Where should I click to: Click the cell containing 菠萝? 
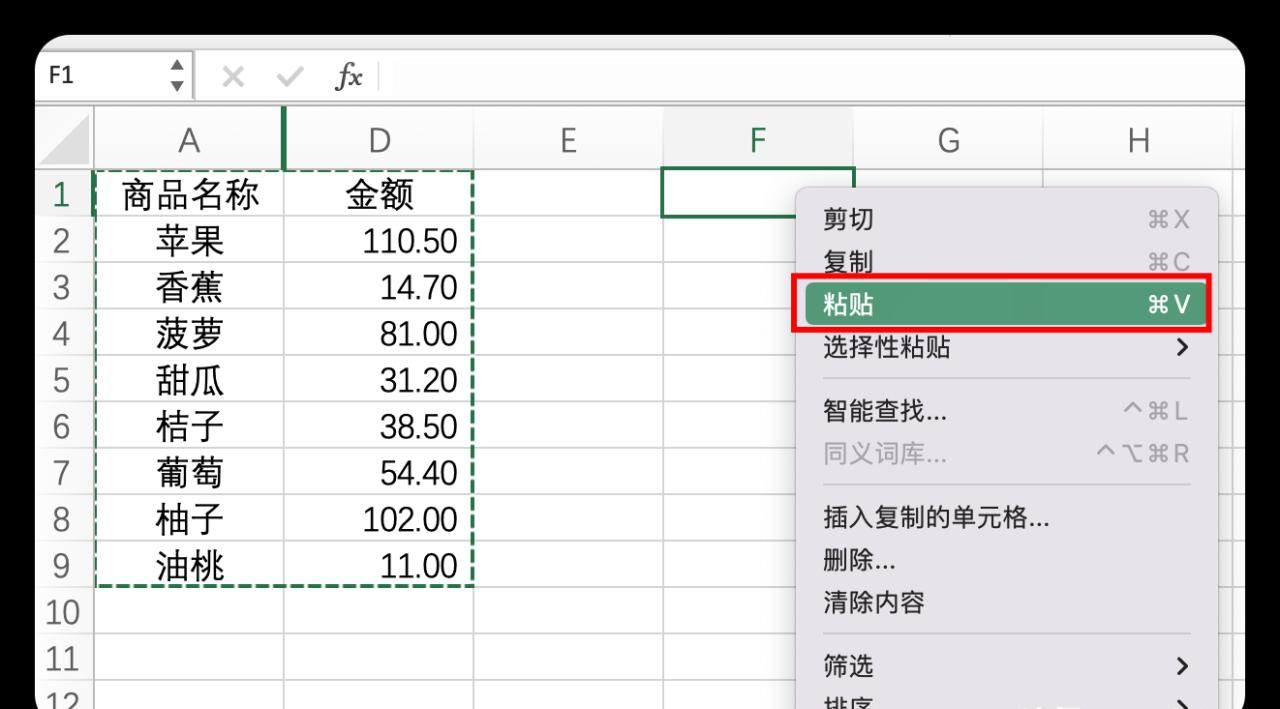point(189,334)
